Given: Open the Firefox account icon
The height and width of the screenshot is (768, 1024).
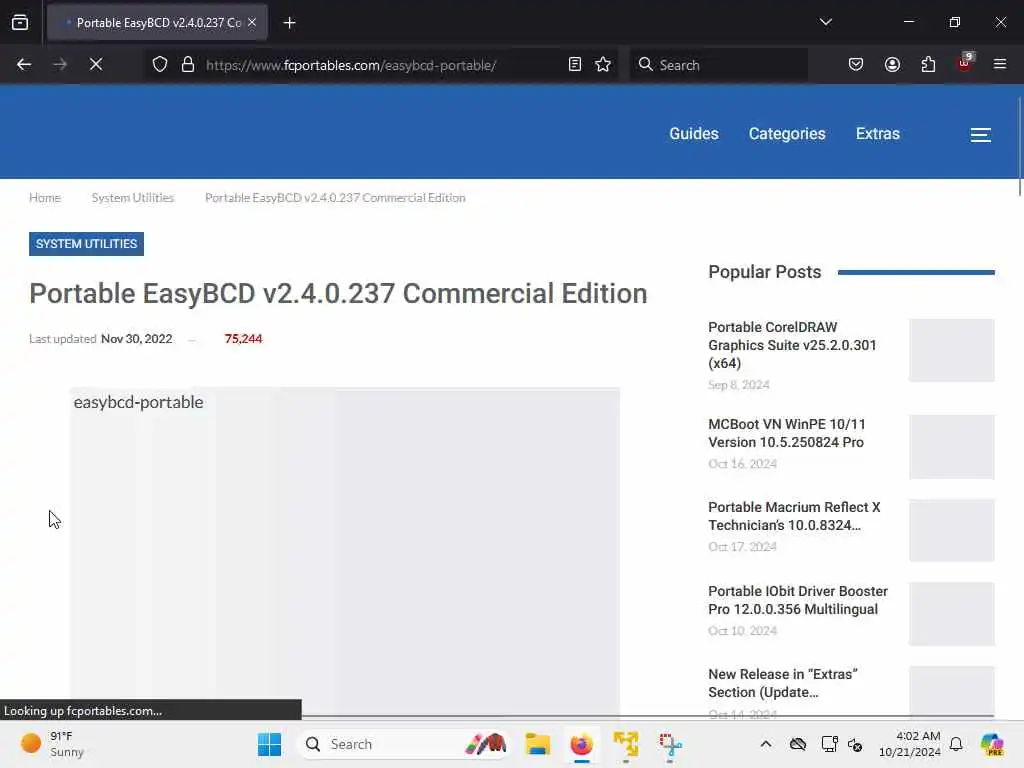Looking at the screenshot, I should coord(892,64).
